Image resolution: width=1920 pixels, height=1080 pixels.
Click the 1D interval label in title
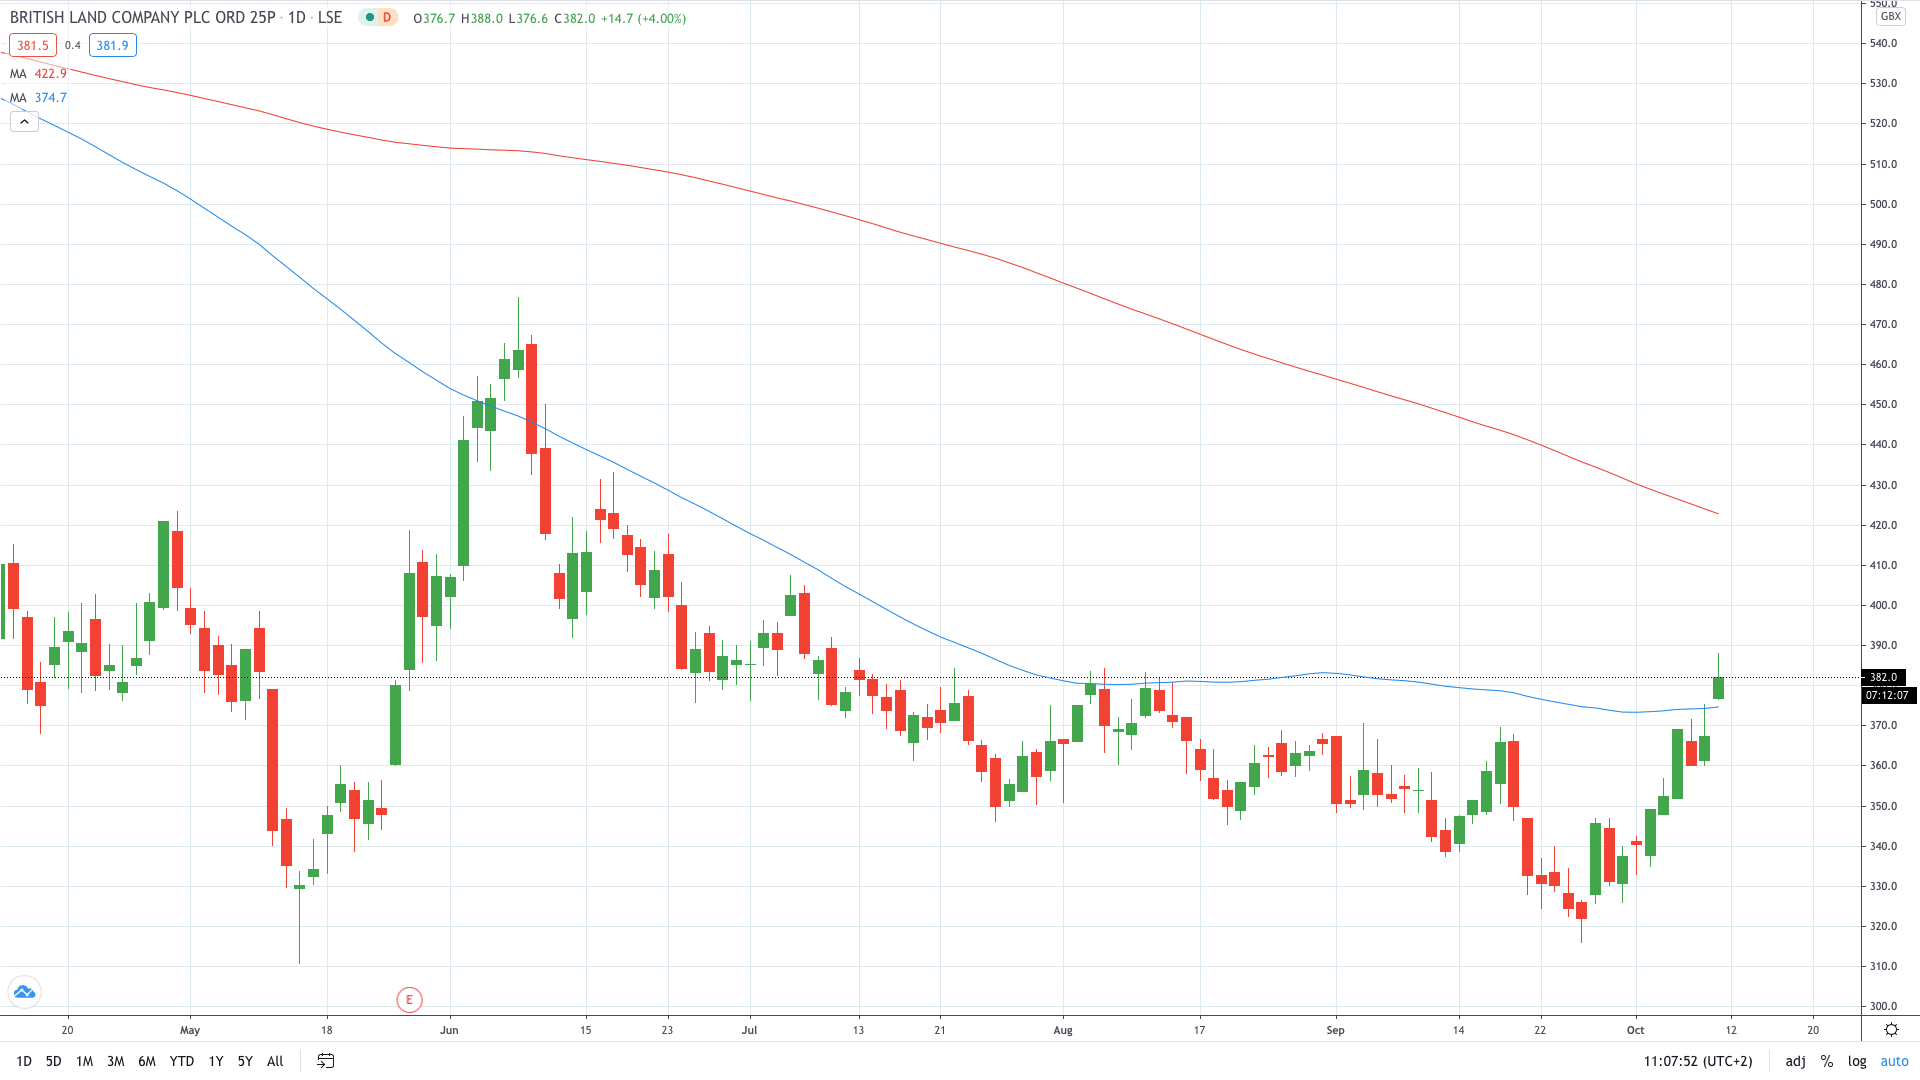(x=297, y=18)
